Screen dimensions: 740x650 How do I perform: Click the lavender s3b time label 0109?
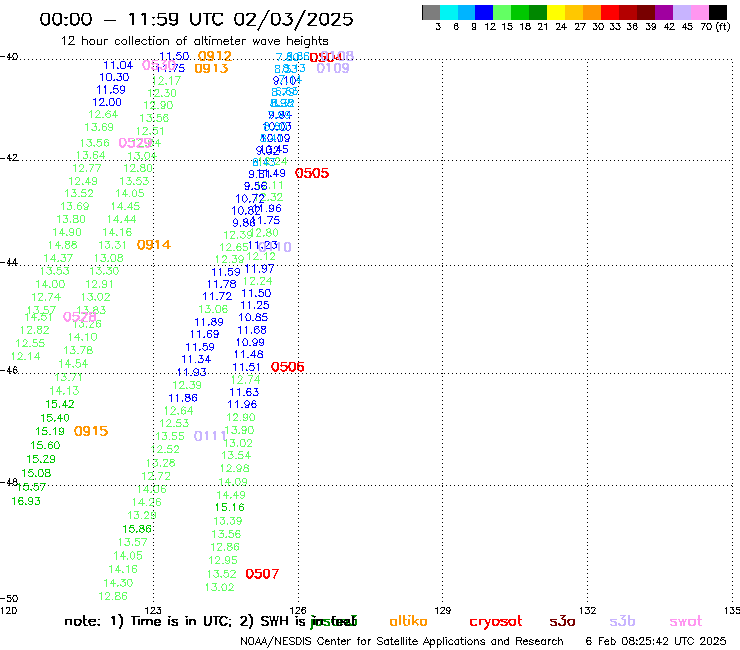(x=333, y=68)
